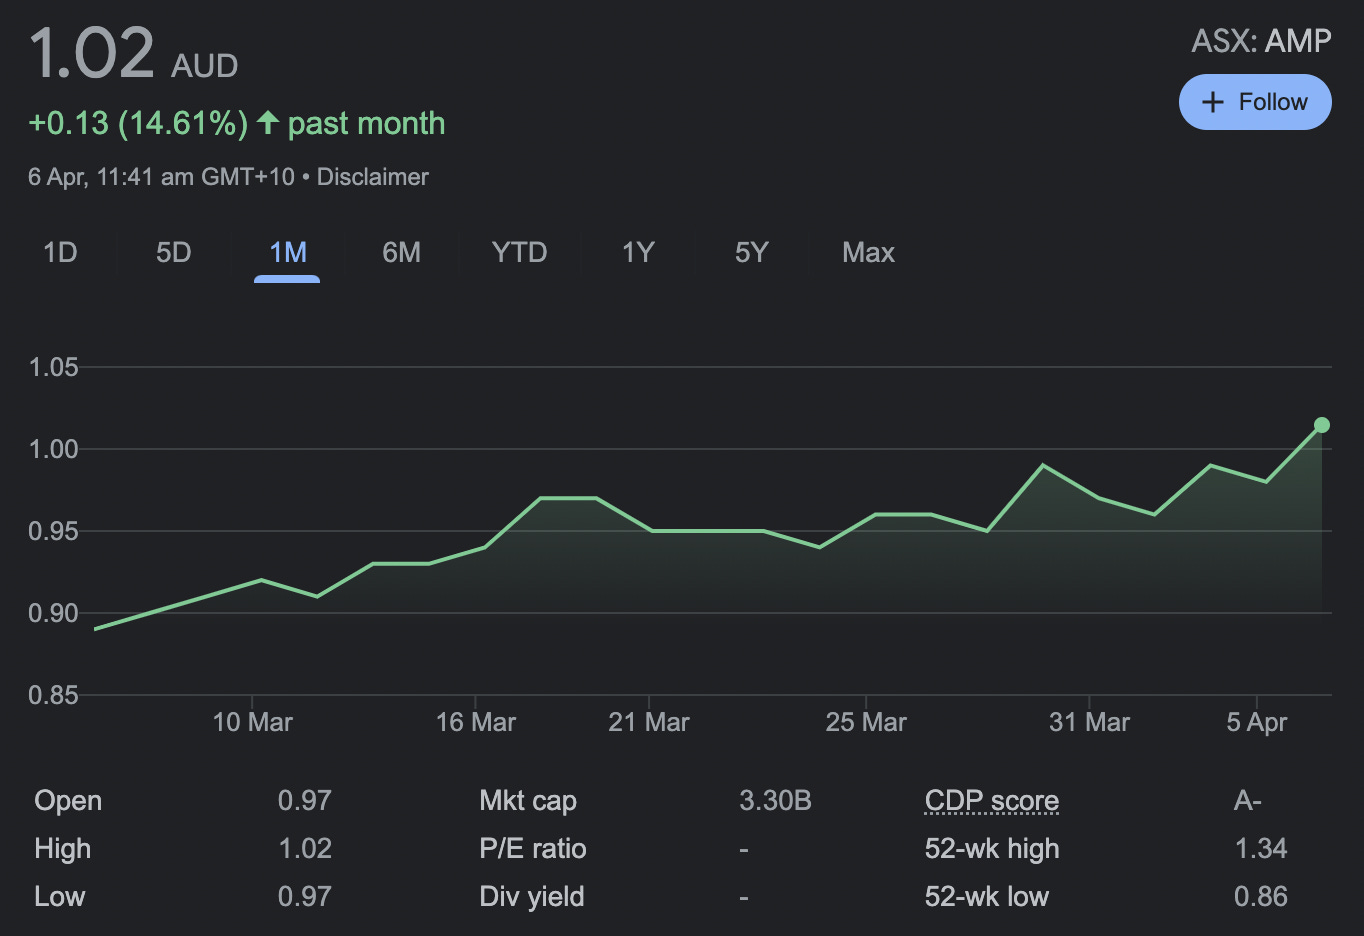
Task: Click the Low value 0.97
Action: pyautogui.click(x=304, y=897)
